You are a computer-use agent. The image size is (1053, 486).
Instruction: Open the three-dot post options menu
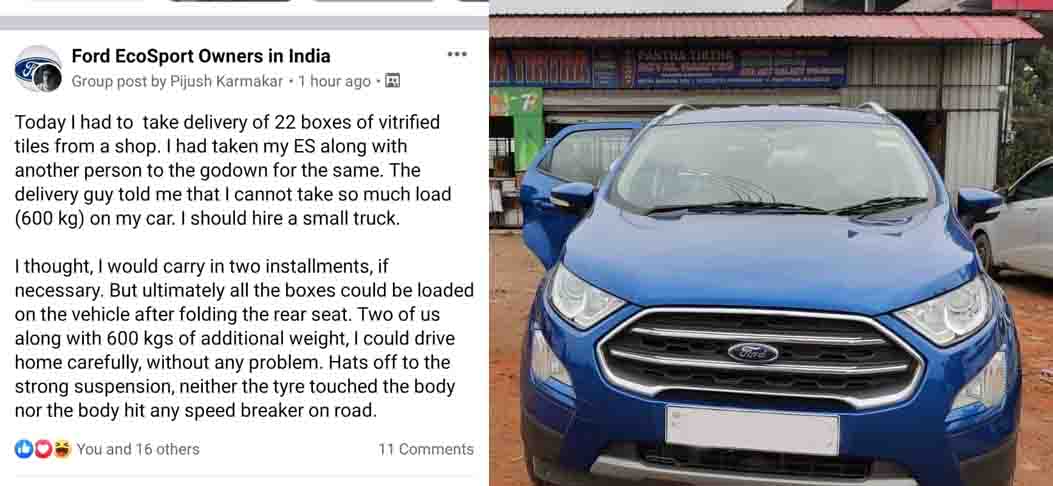(457, 54)
